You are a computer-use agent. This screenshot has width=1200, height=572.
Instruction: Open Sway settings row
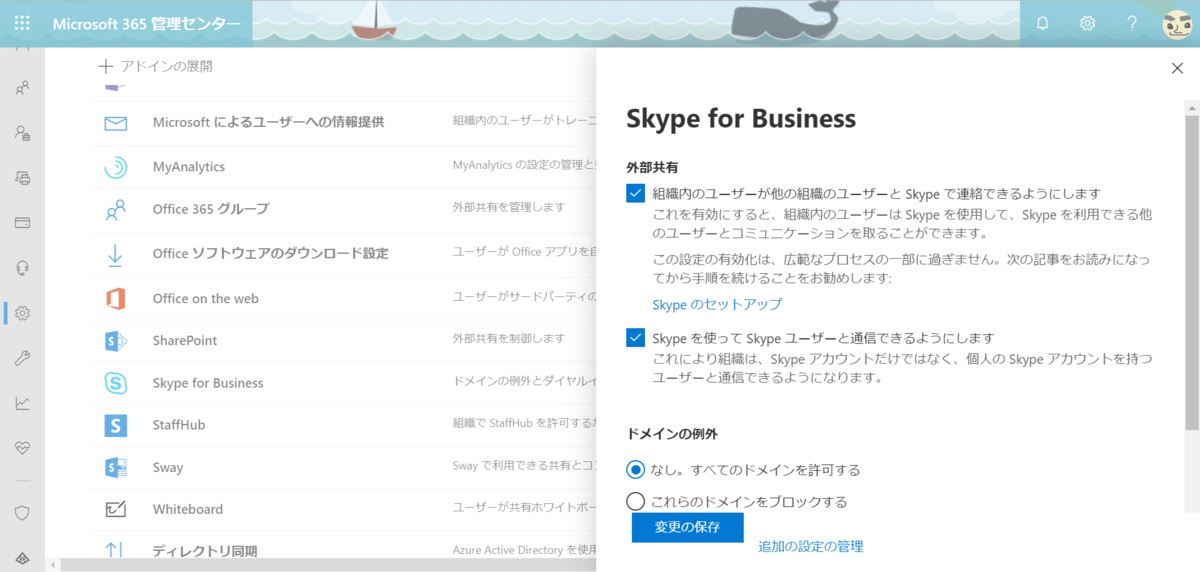pyautogui.click(x=342, y=467)
